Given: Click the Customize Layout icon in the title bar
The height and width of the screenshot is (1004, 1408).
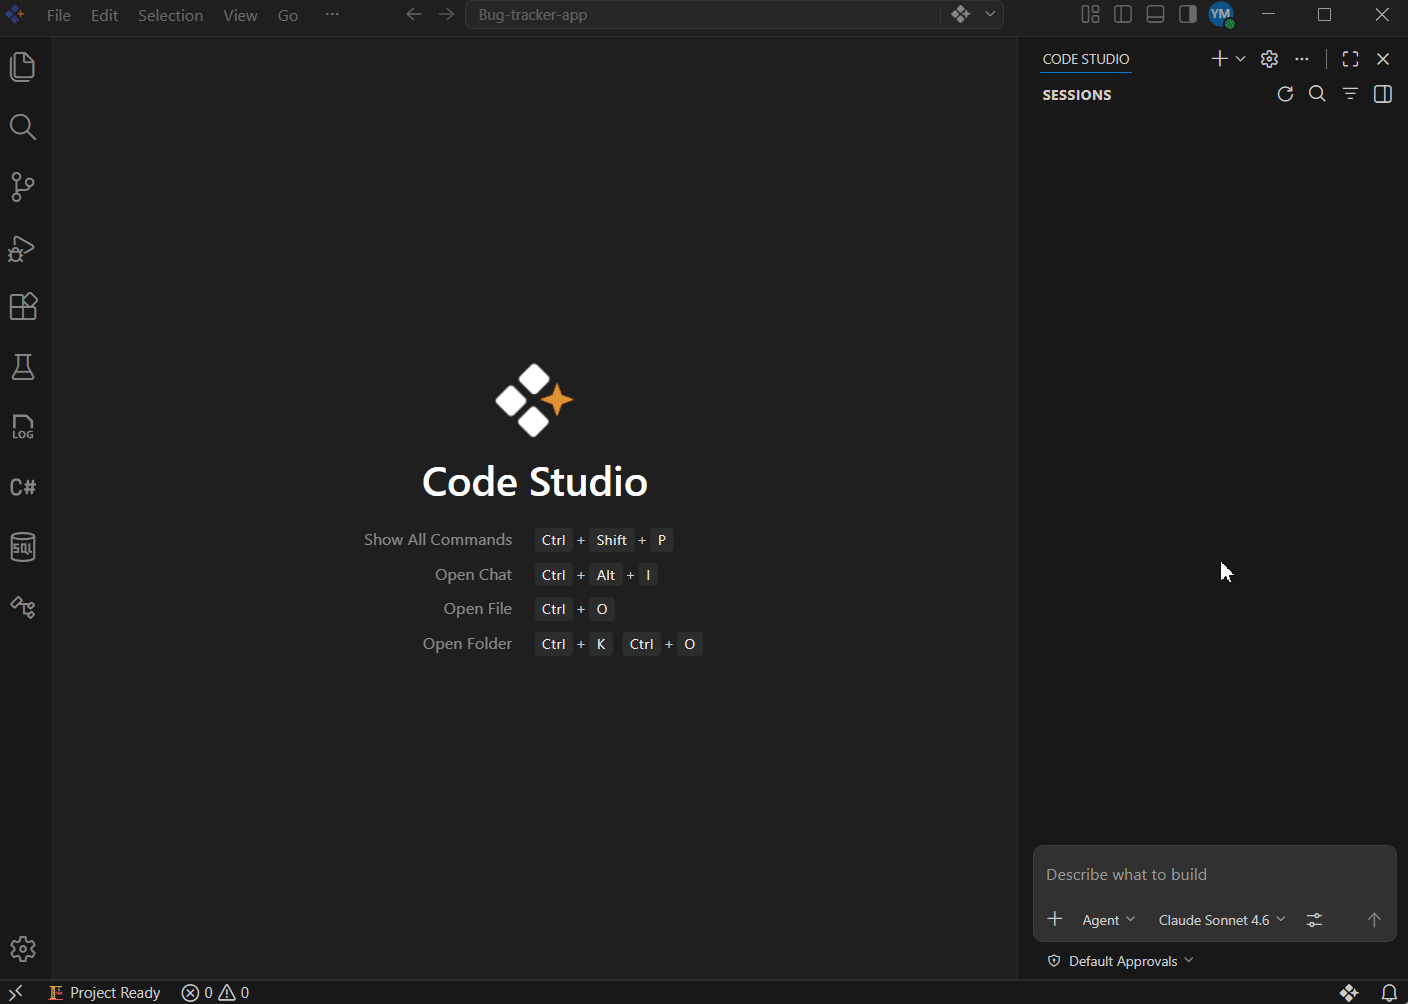Looking at the screenshot, I should pyautogui.click(x=1090, y=14).
